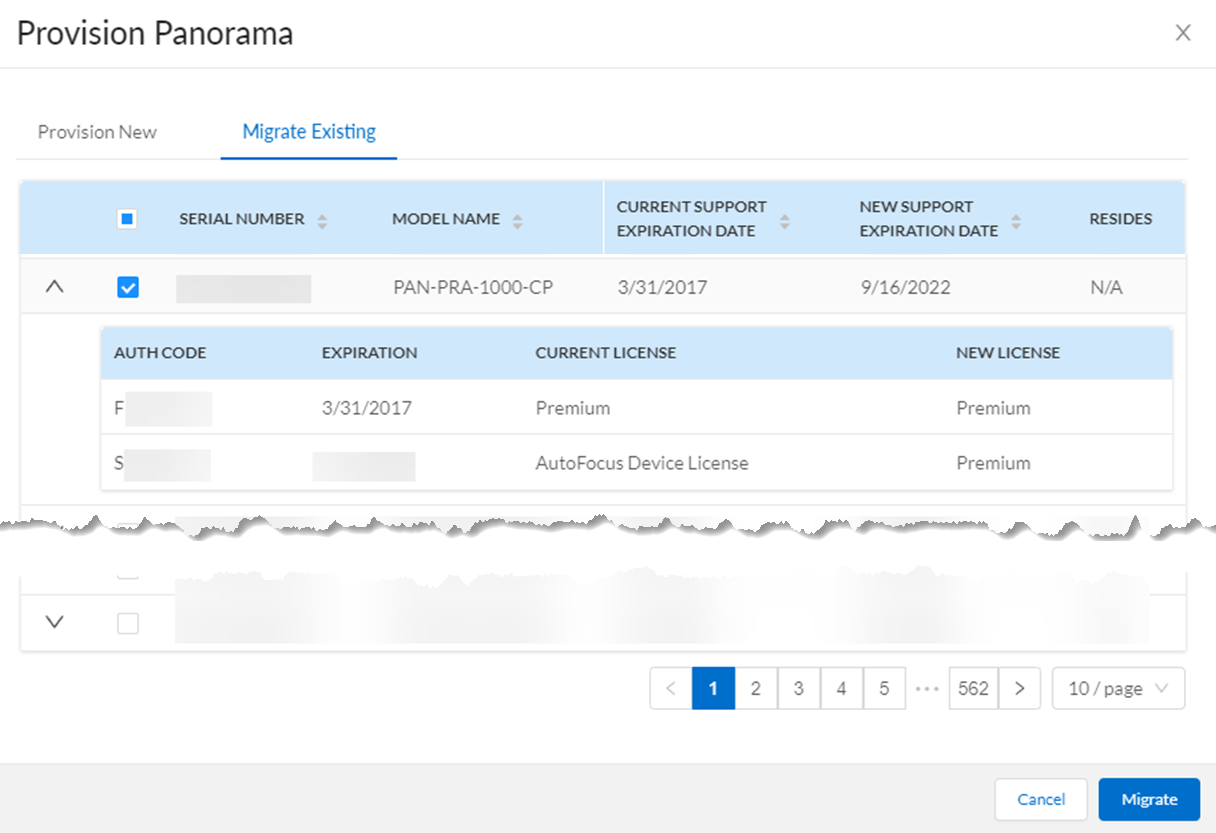
Task: Cancel the migration dialog
Action: click(1041, 799)
